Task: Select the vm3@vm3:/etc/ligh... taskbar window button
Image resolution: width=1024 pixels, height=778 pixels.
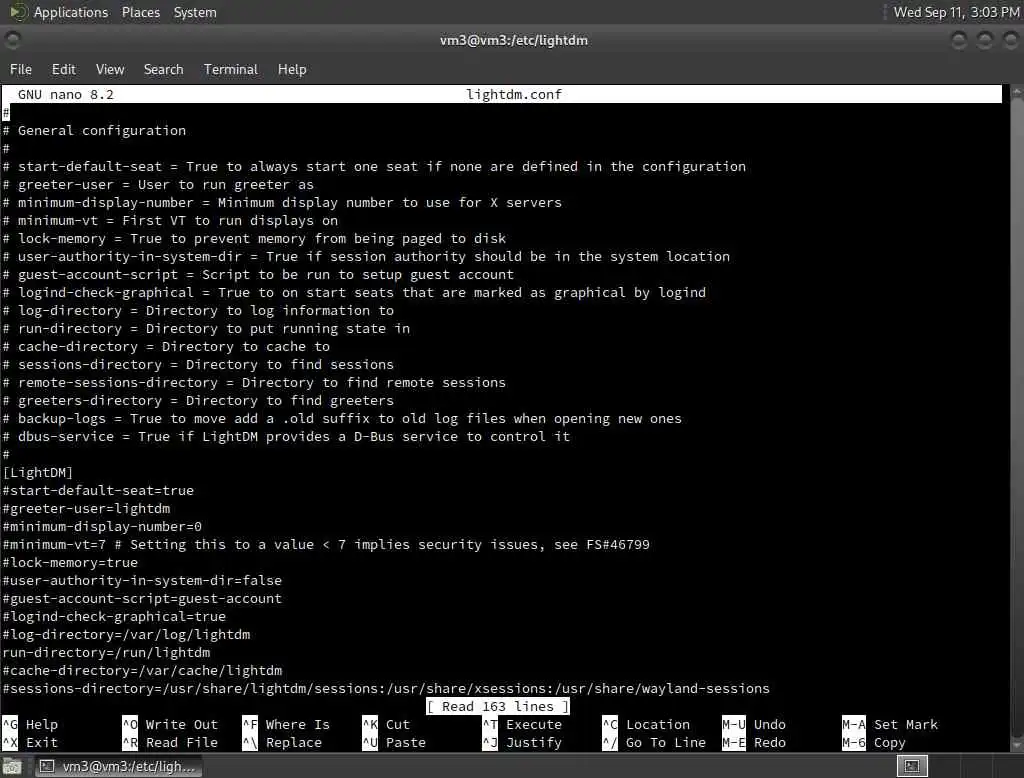Action: 118,766
